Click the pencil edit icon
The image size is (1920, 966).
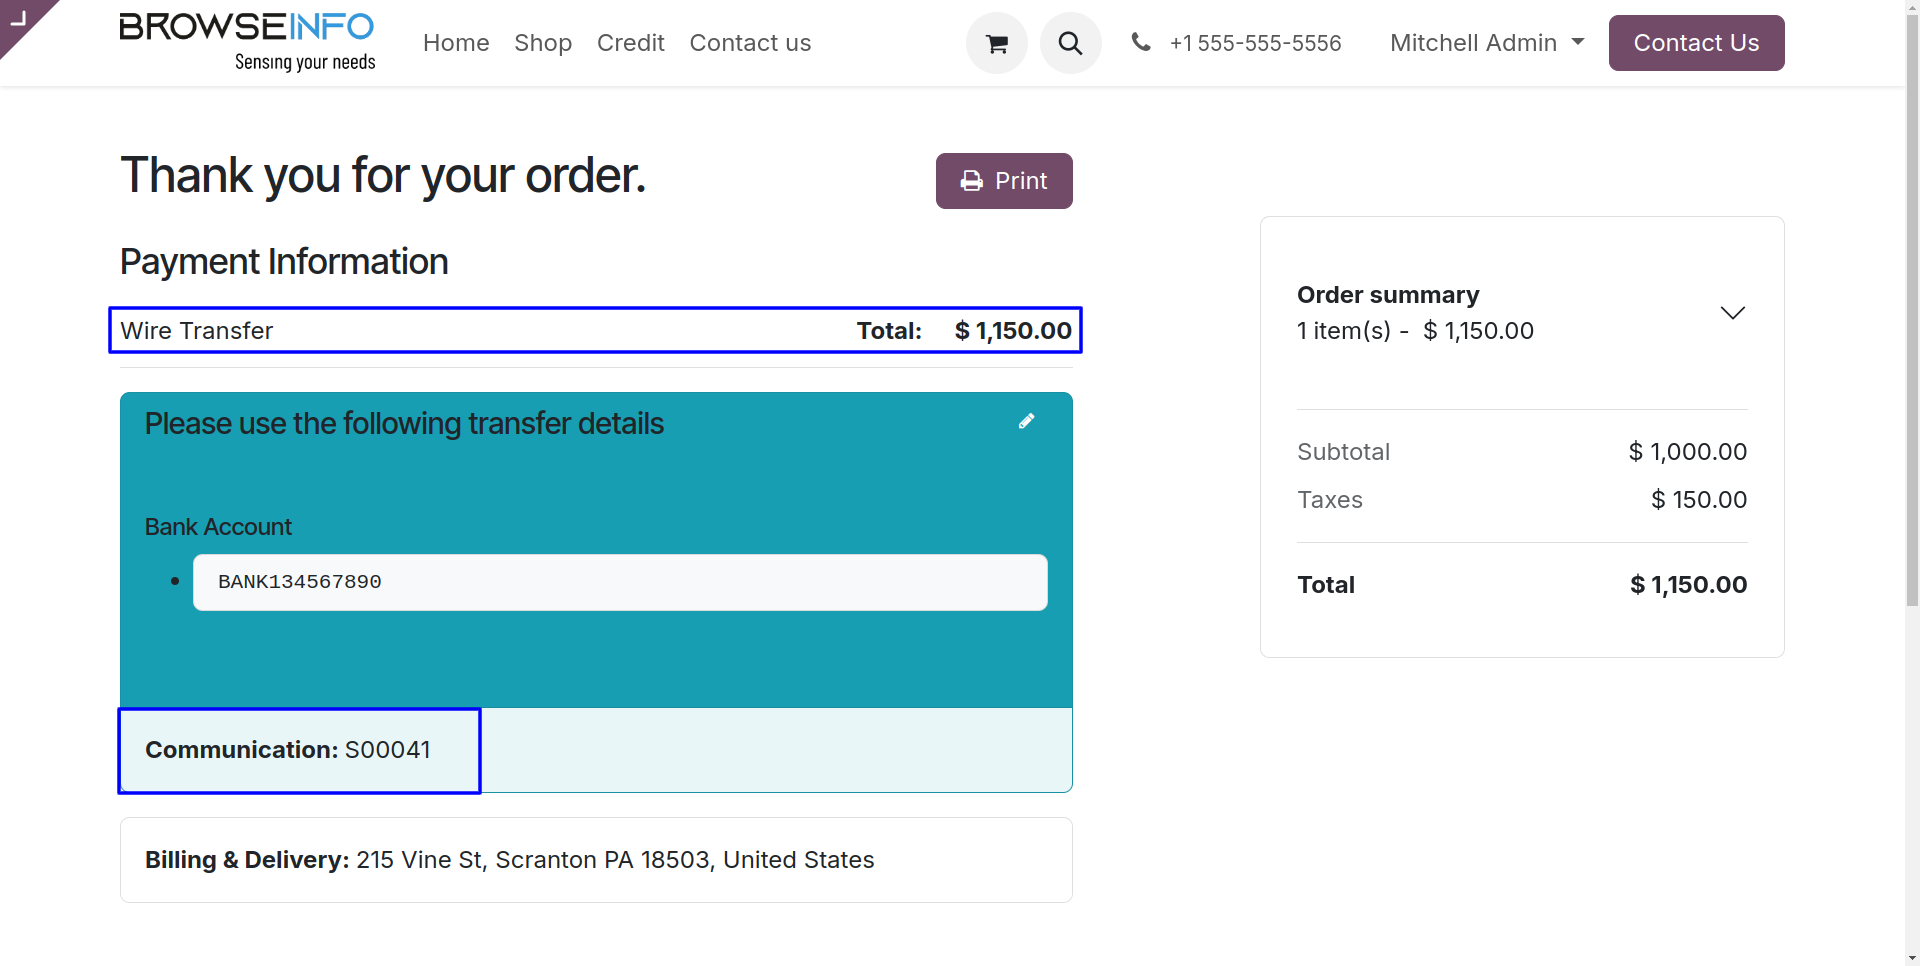[1026, 422]
